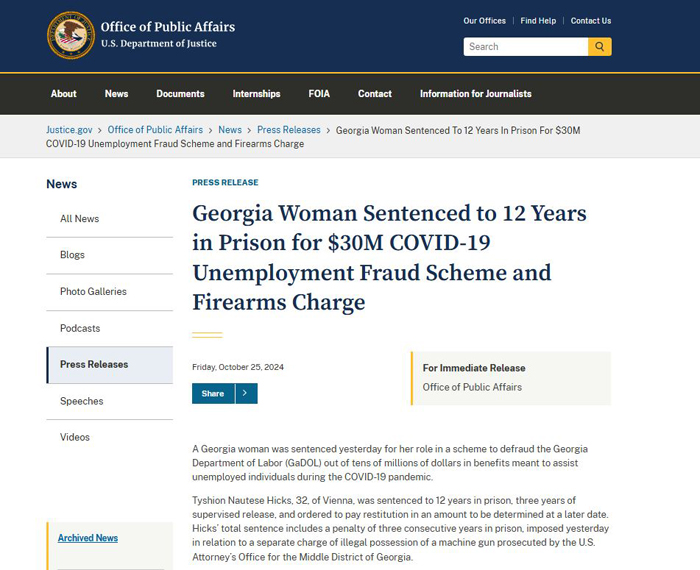Open Photo Galleries in sidebar
The width and height of the screenshot is (700, 570).
(93, 291)
